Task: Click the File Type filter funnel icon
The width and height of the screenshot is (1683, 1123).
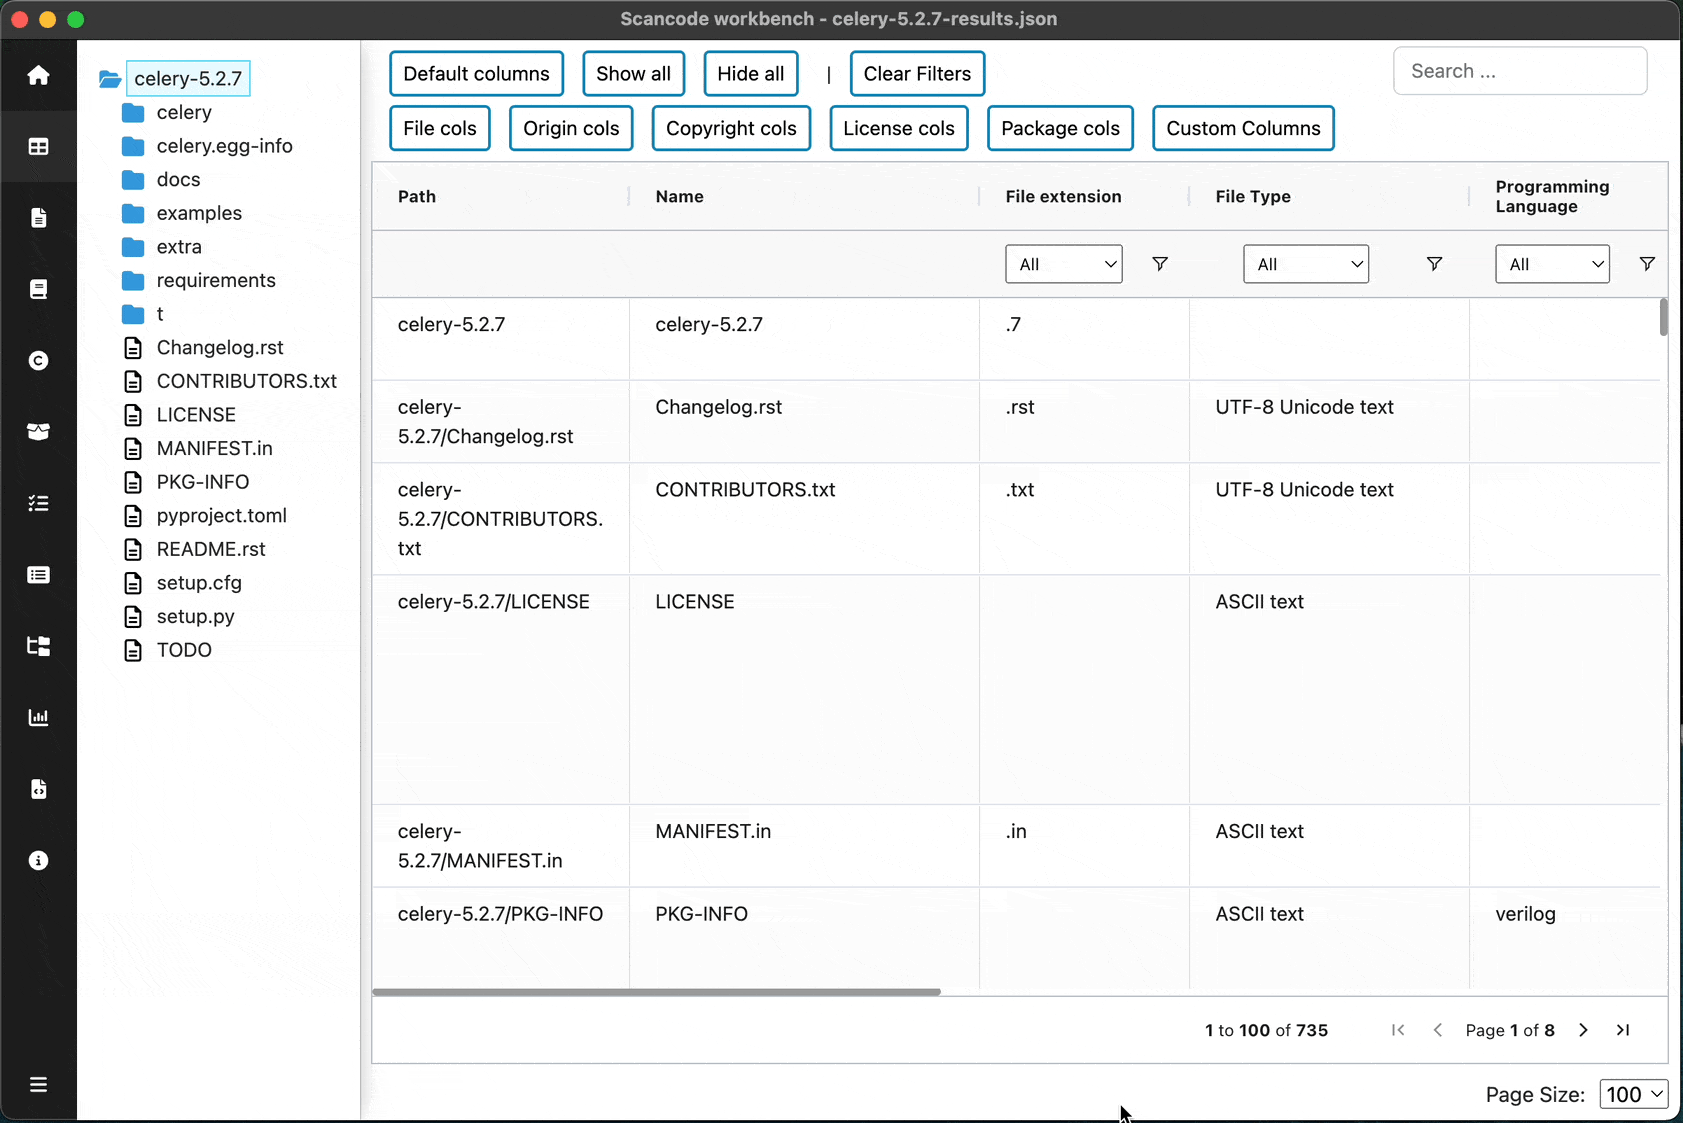Action: tap(1434, 264)
